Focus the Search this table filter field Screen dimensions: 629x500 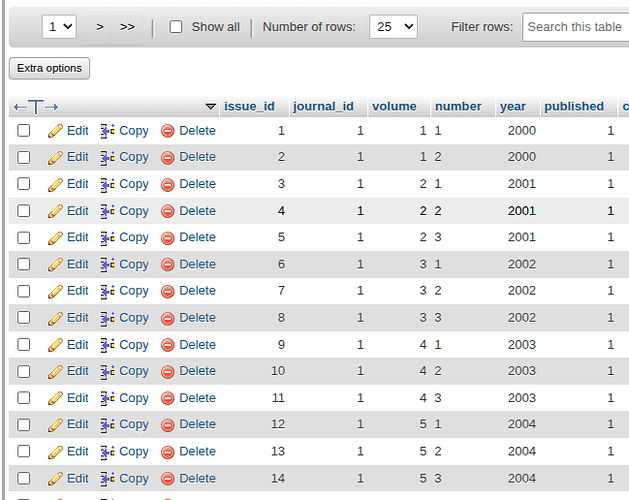576,27
